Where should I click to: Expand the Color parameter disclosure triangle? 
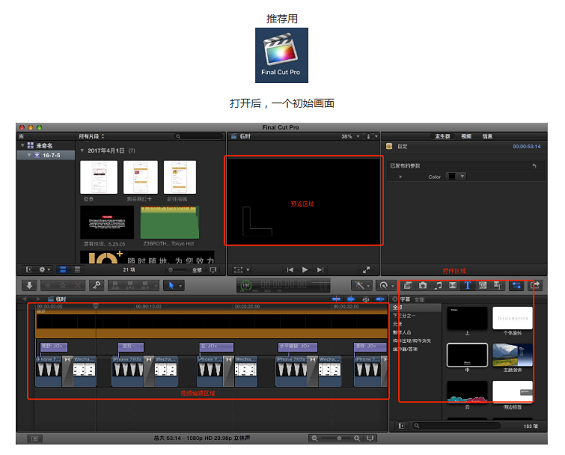[x=400, y=177]
